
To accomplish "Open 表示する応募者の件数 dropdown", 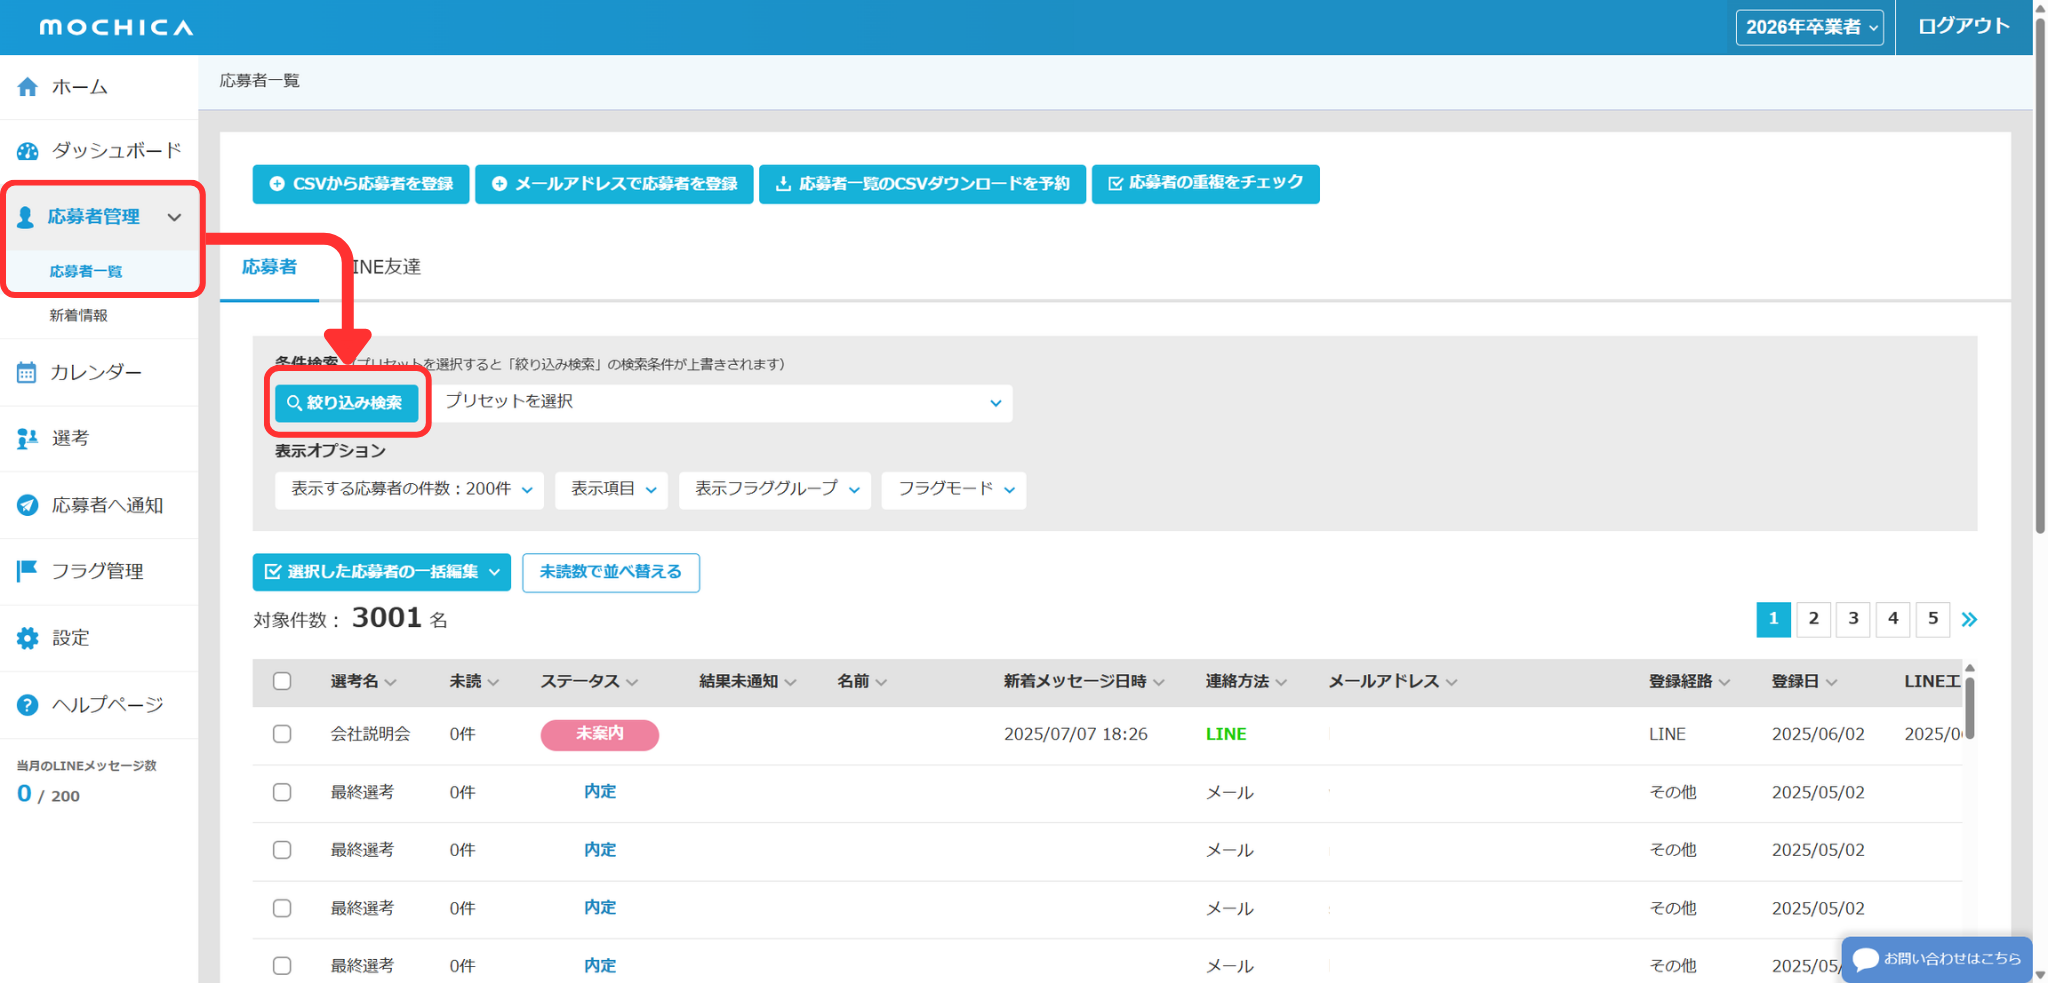I will click(409, 490).
